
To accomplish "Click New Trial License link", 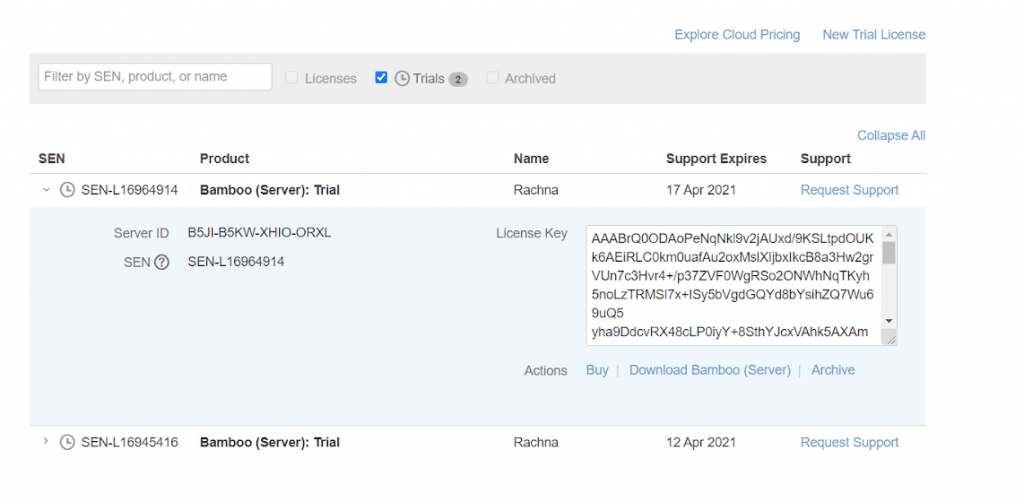I will coord(873,35).
